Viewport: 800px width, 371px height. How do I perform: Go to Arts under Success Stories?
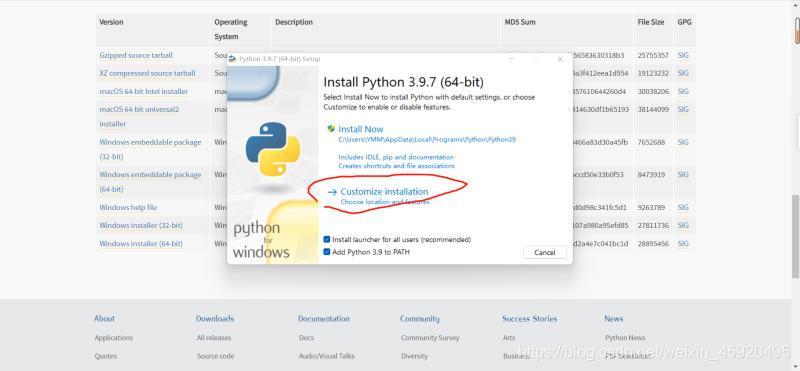509,338
